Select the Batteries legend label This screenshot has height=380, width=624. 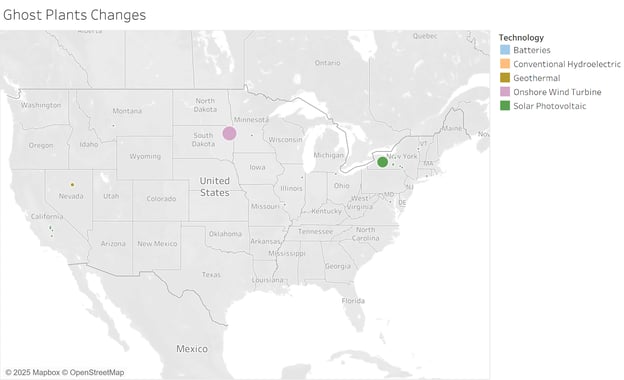[x=532, y=50]
